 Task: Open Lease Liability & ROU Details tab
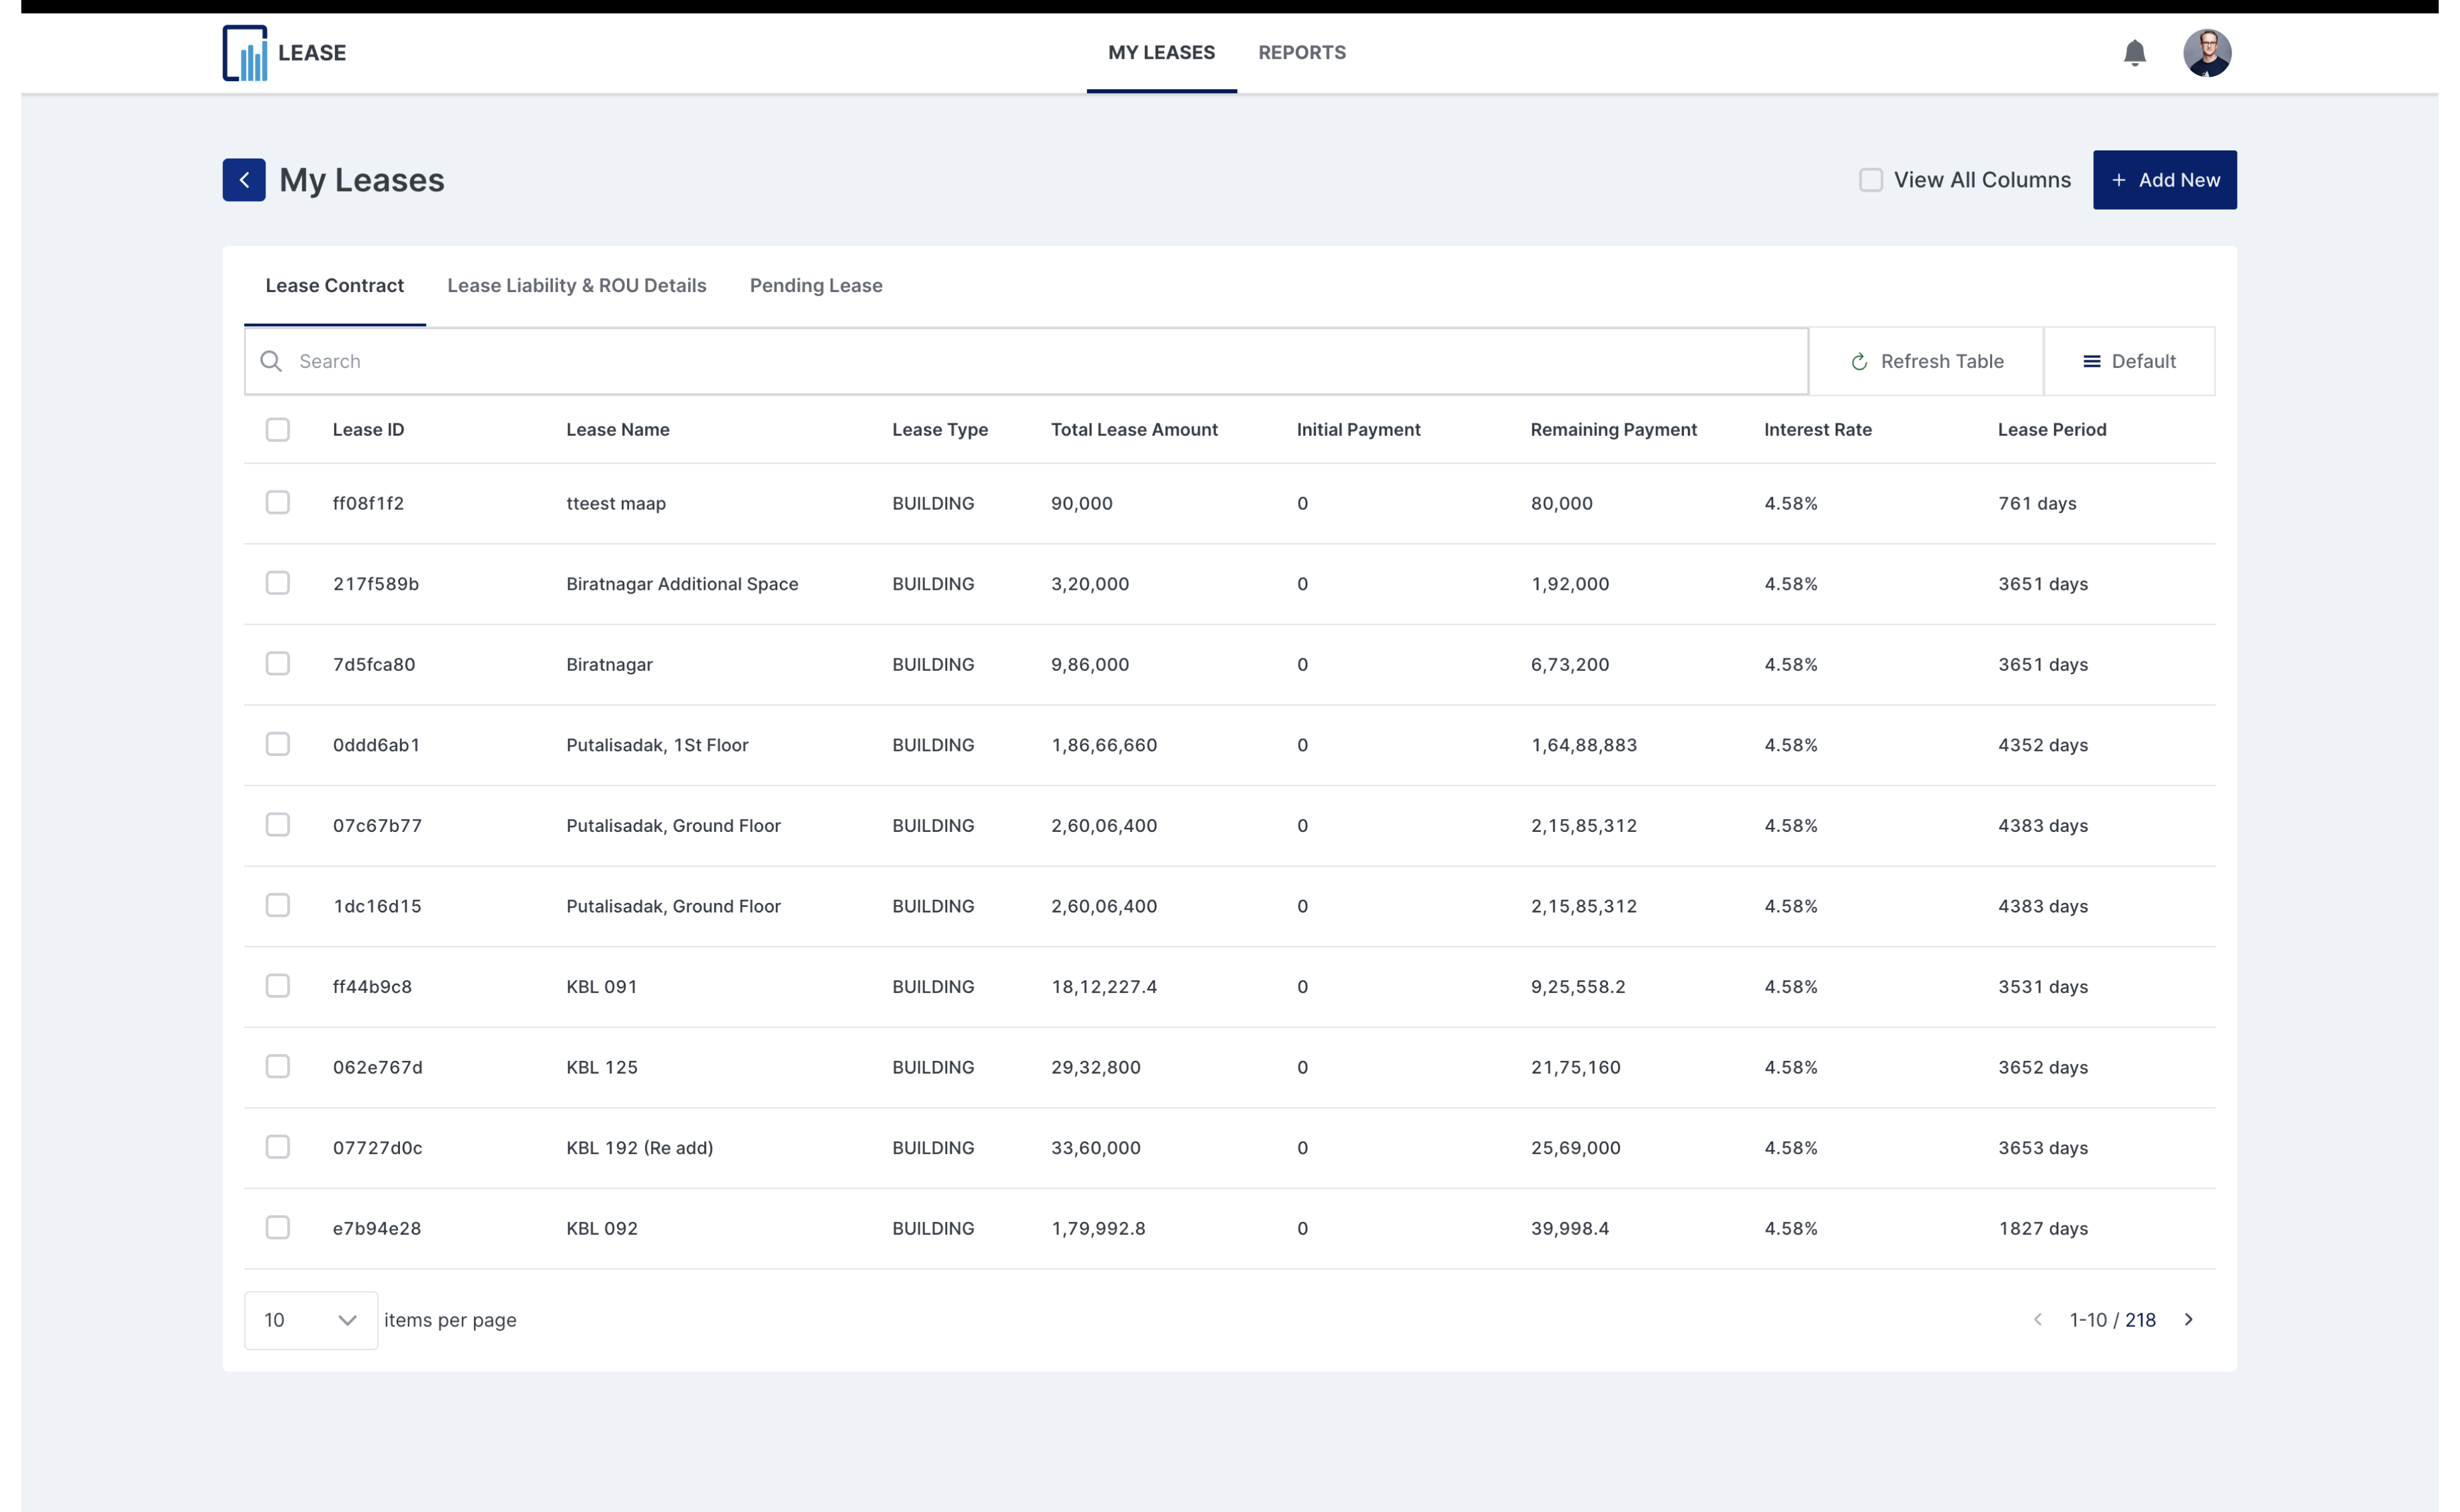click(x=576, y=286)
